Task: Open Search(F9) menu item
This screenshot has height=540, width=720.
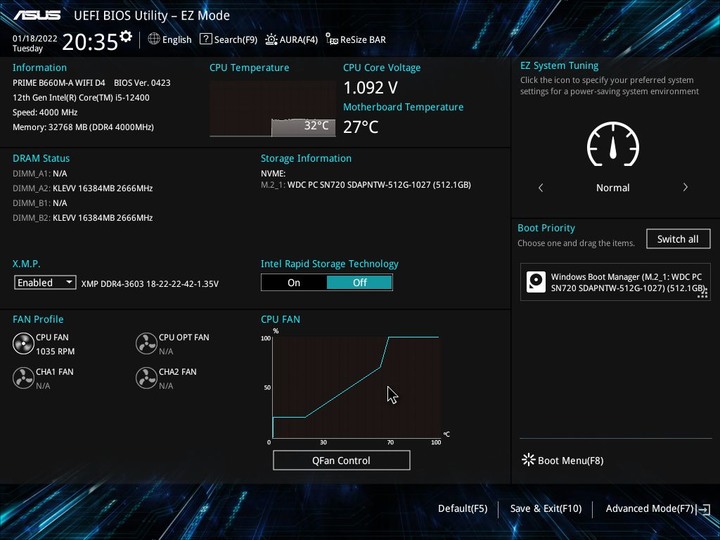Action: [x=236, y=39]
